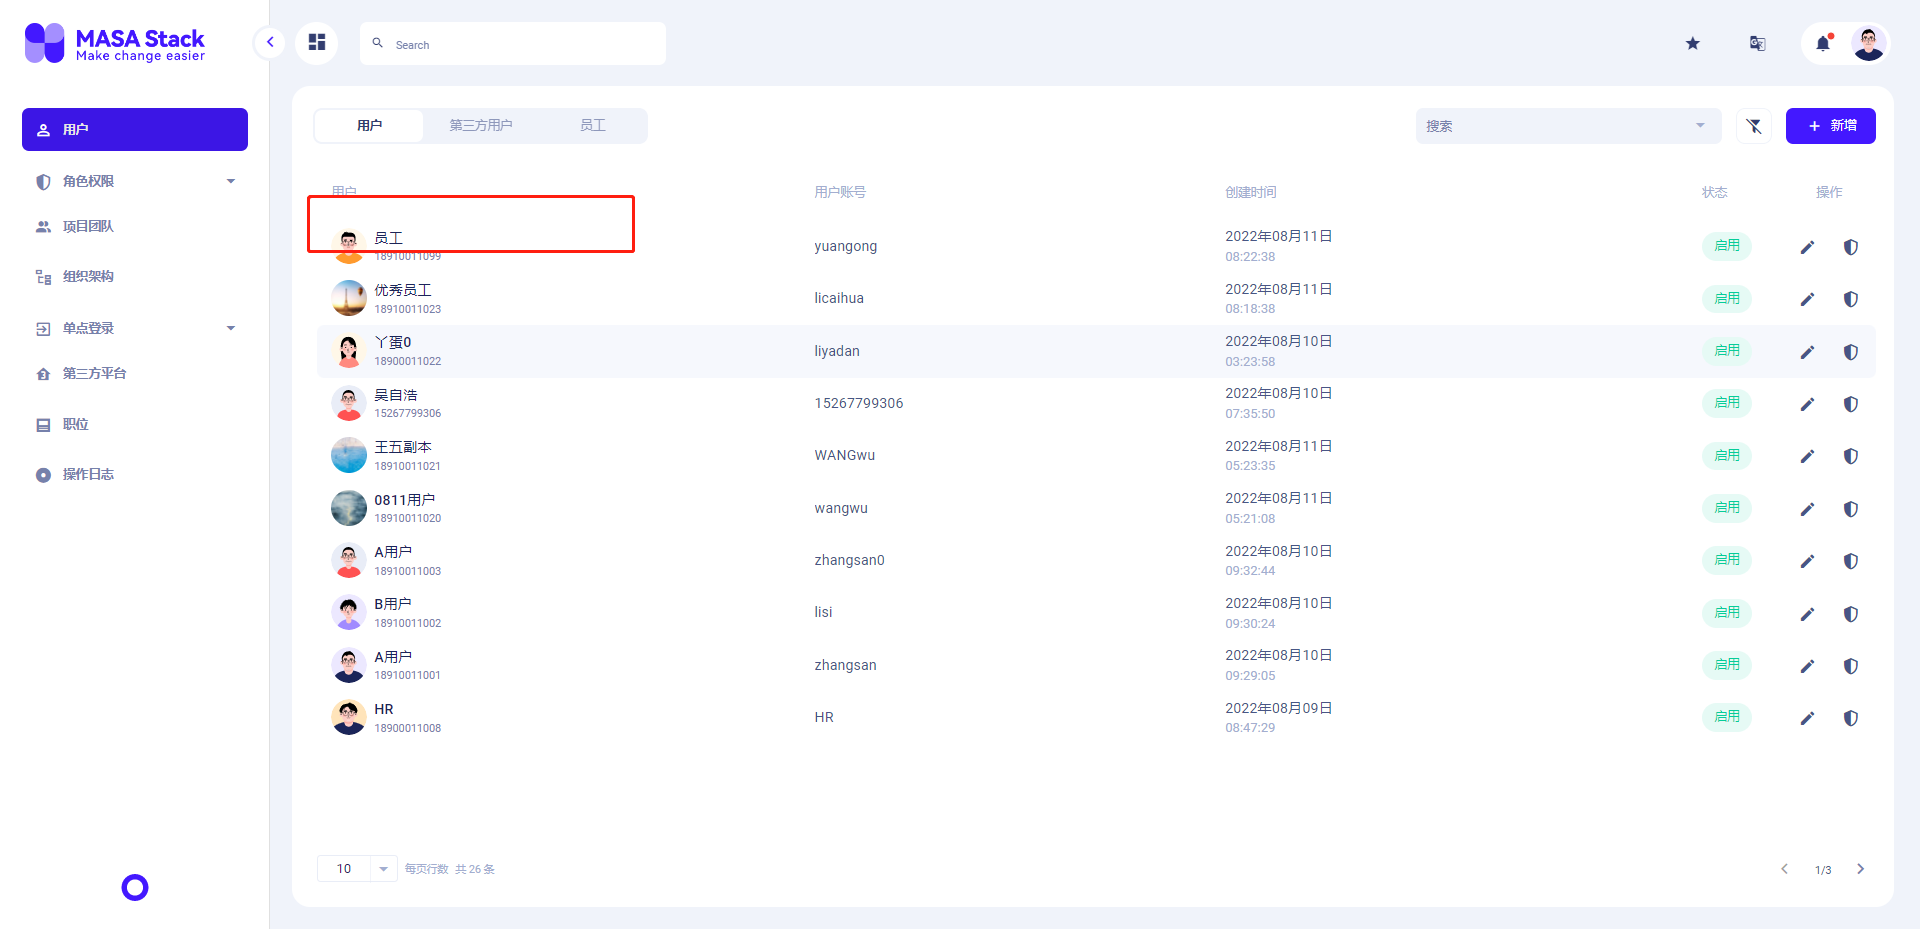Open 第三方平台 in the sidebar
This screenshot has height=929, width=1920.
click(x=135, y=374)
